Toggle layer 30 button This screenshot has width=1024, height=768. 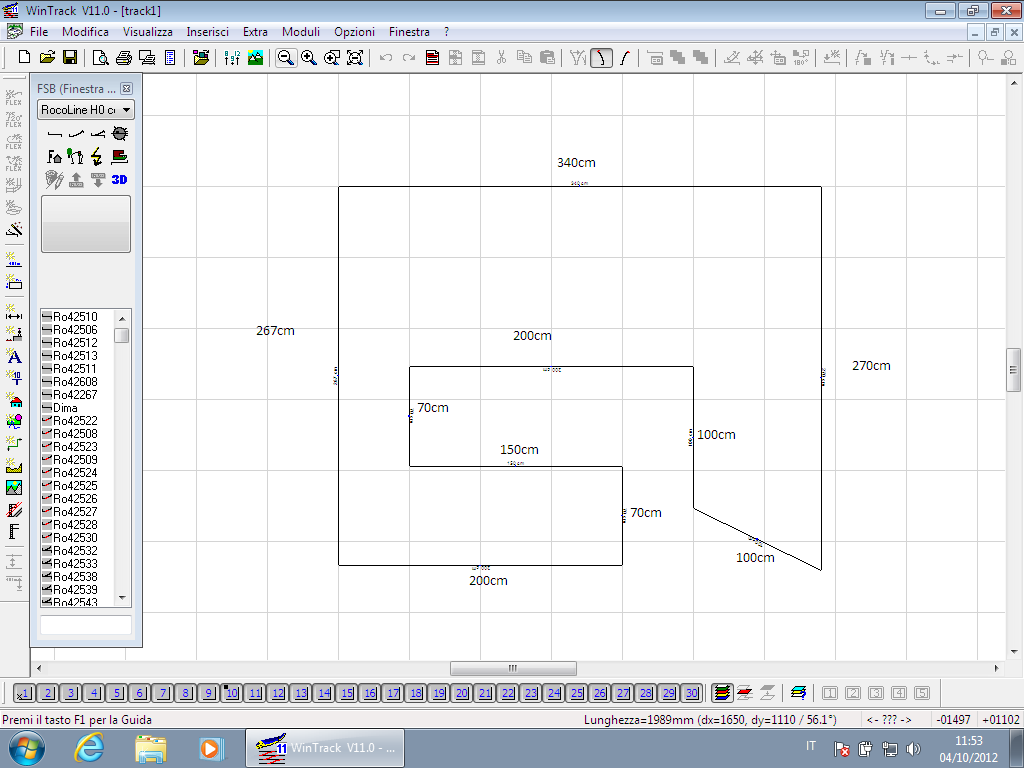click(692, 693)
